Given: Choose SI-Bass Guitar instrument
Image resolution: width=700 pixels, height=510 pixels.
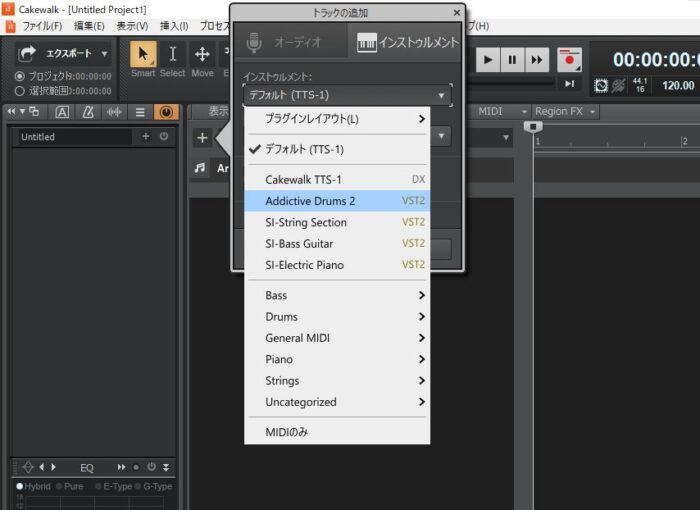Looking at the screenshot, I should [337, 244].
